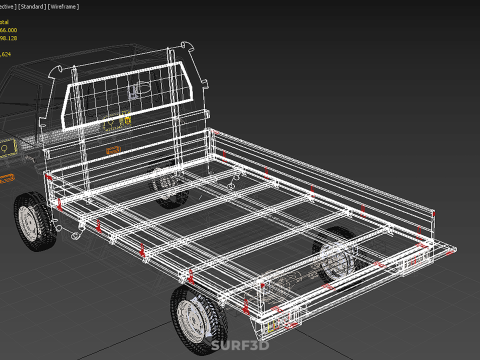Open the [Standard] viewport shading menu
Image resolution: width=480 pixels, height=360 pixels.
click(32, 7)
